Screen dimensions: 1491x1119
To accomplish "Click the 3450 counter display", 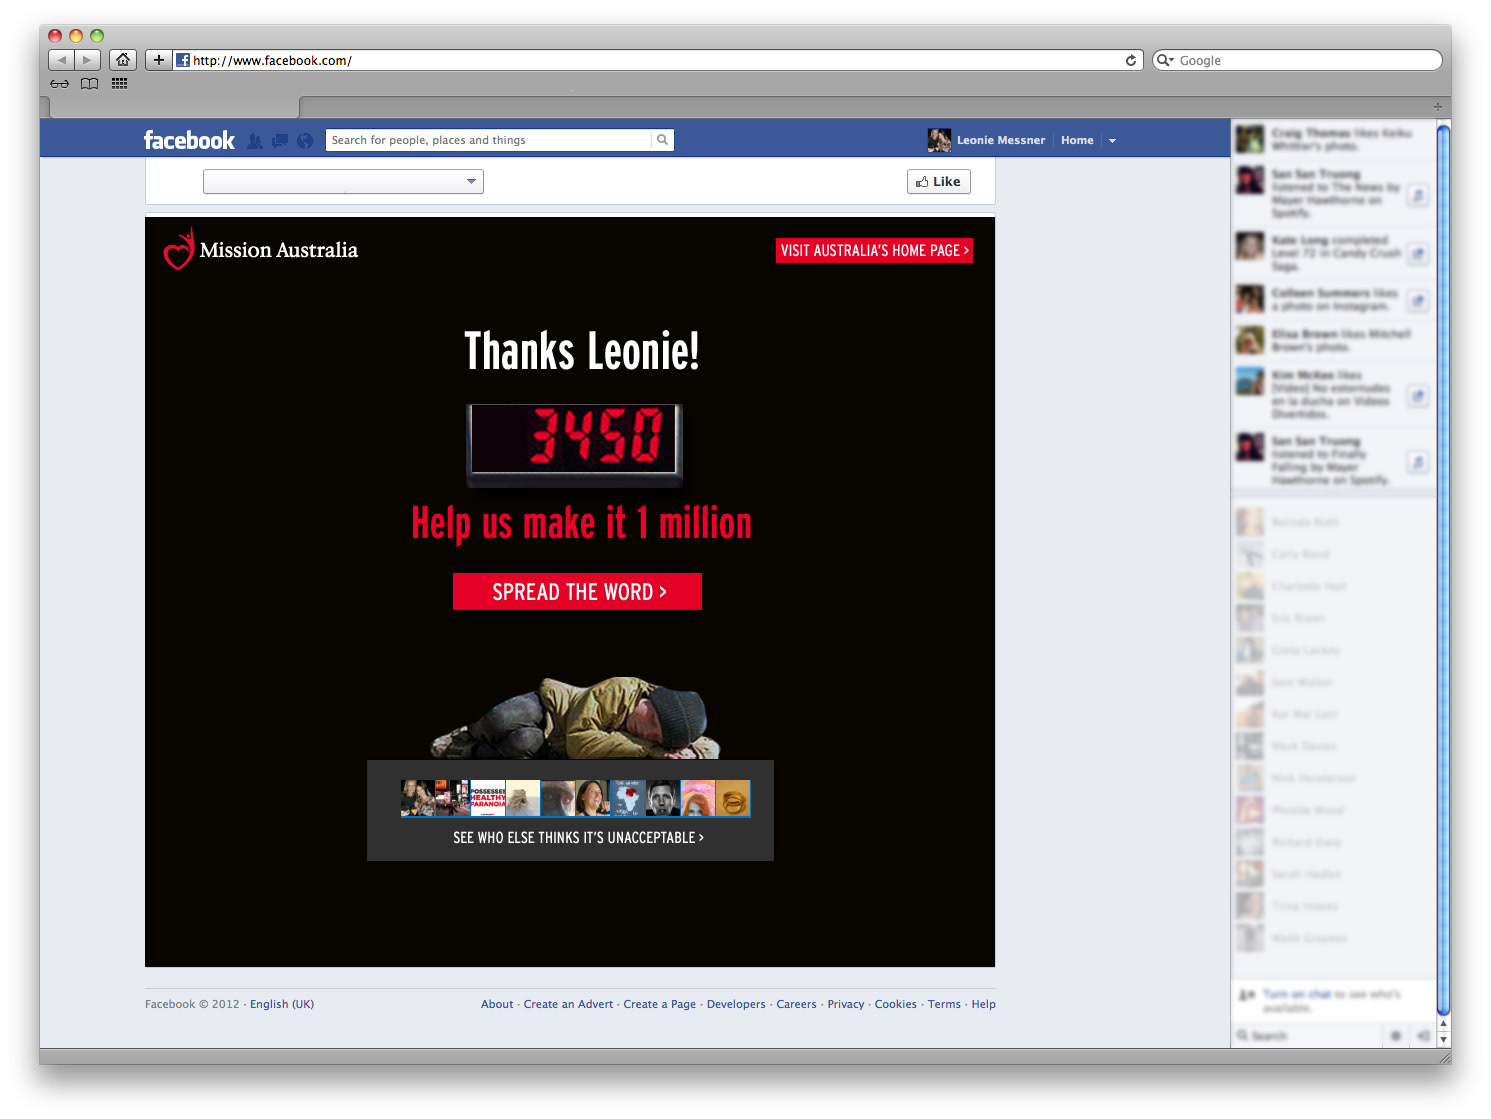I will [x=575, y=445].
